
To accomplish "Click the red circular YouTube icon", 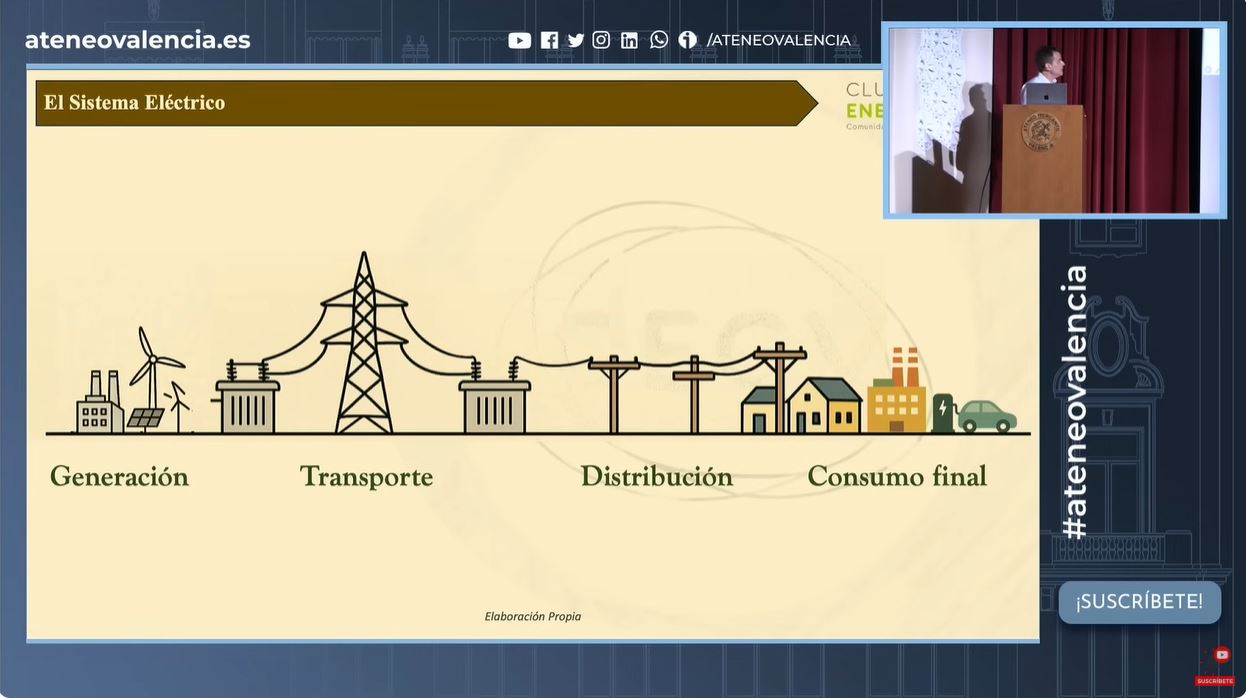I will click(x=1221, y=655).
